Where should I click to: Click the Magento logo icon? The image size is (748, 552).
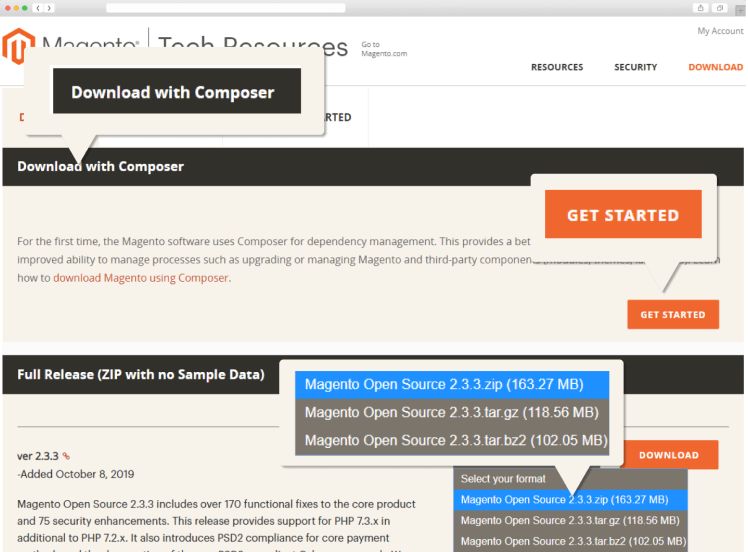18,45
